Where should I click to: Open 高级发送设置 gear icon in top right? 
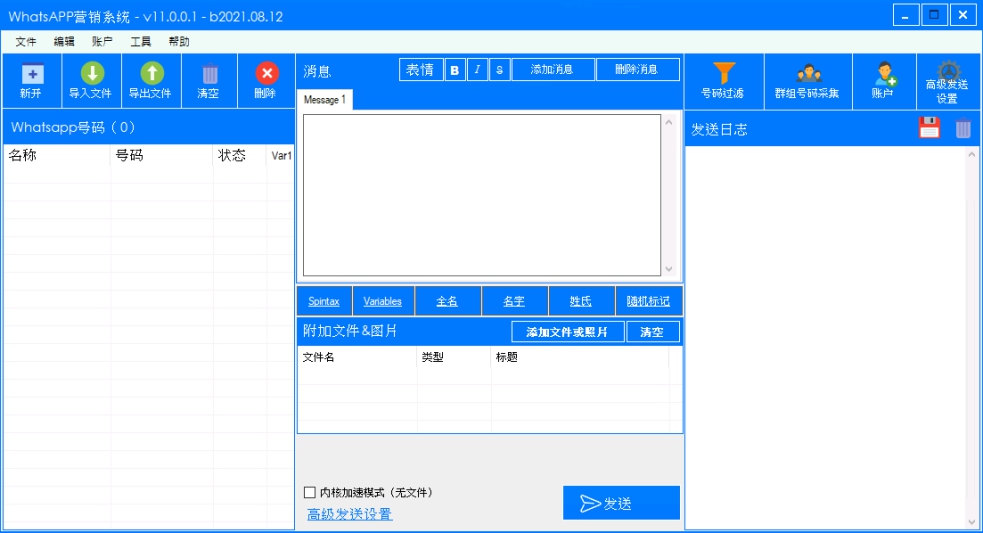pyautogui.click(x=947, y=70)
